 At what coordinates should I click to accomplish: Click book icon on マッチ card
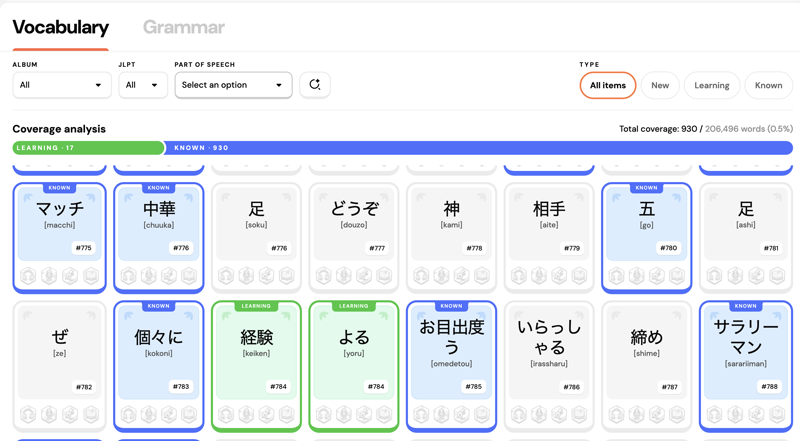(91, 276)
